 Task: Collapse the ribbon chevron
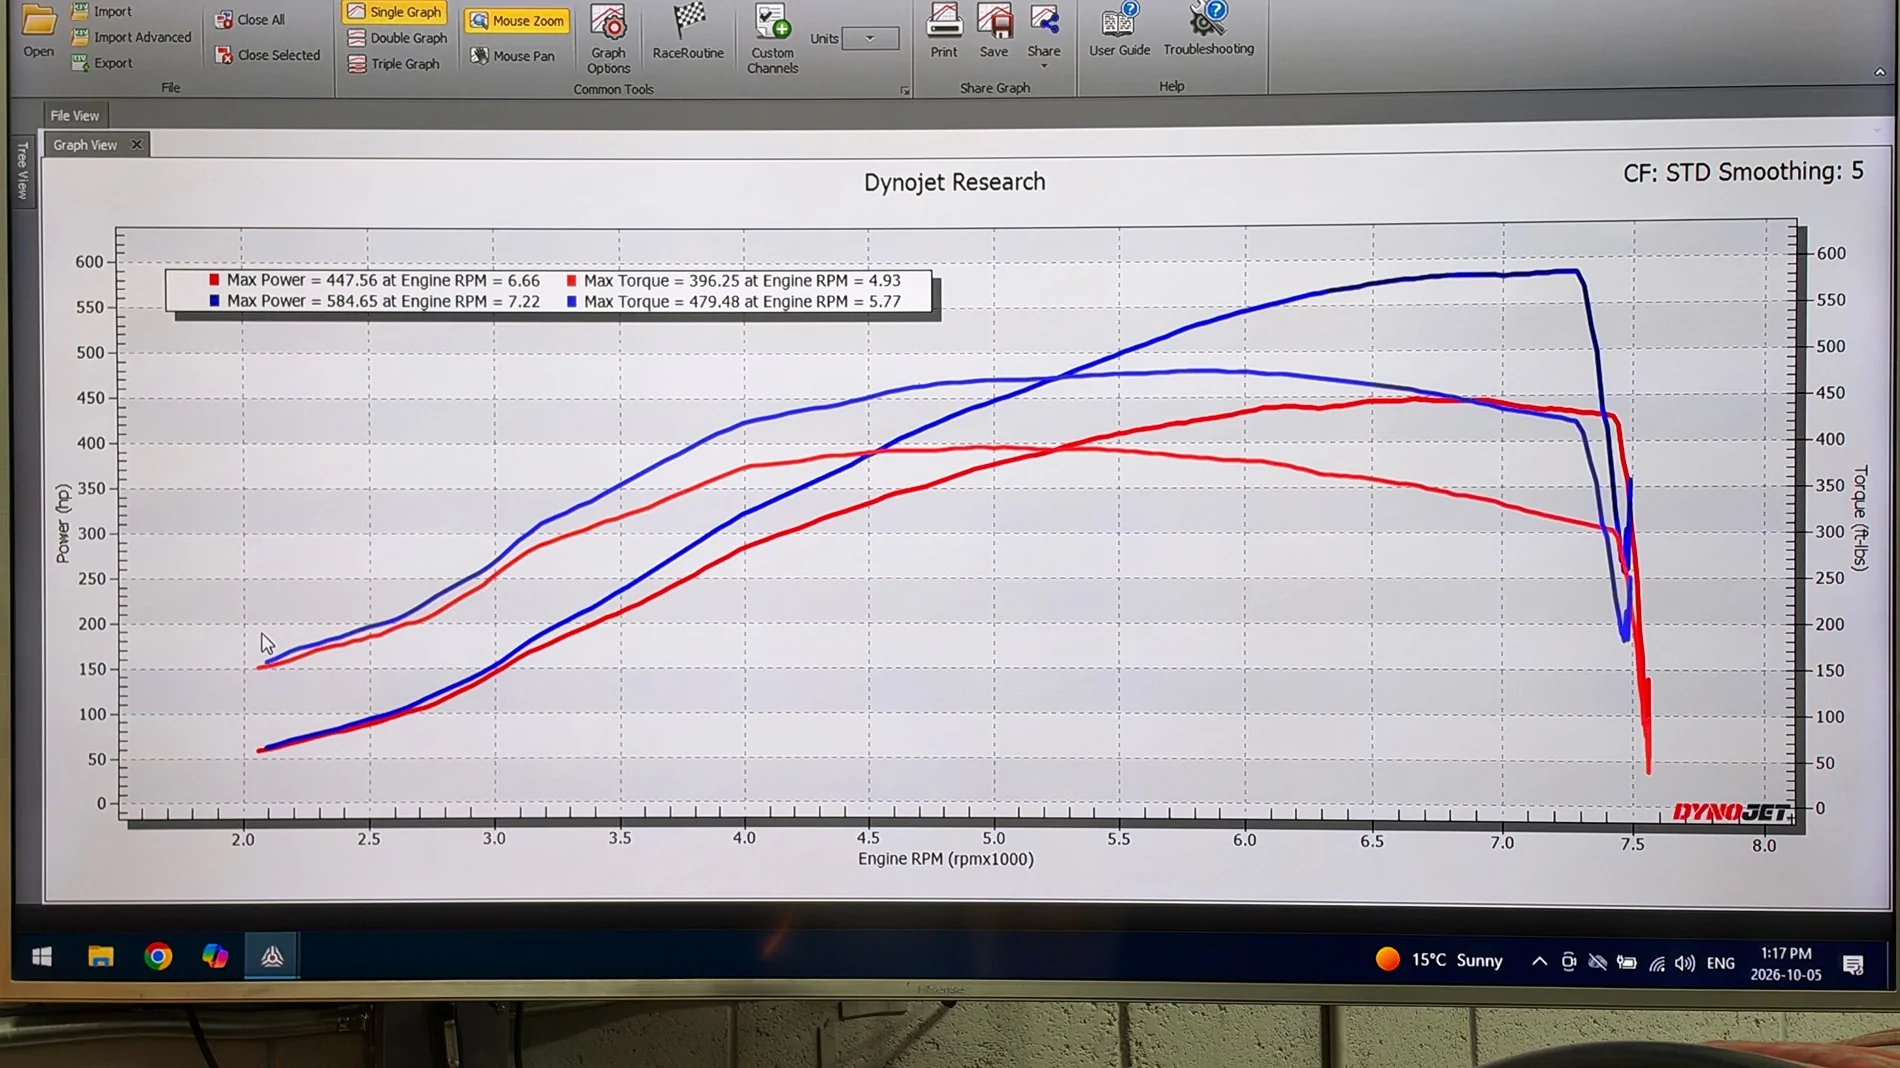[1879, 72]
